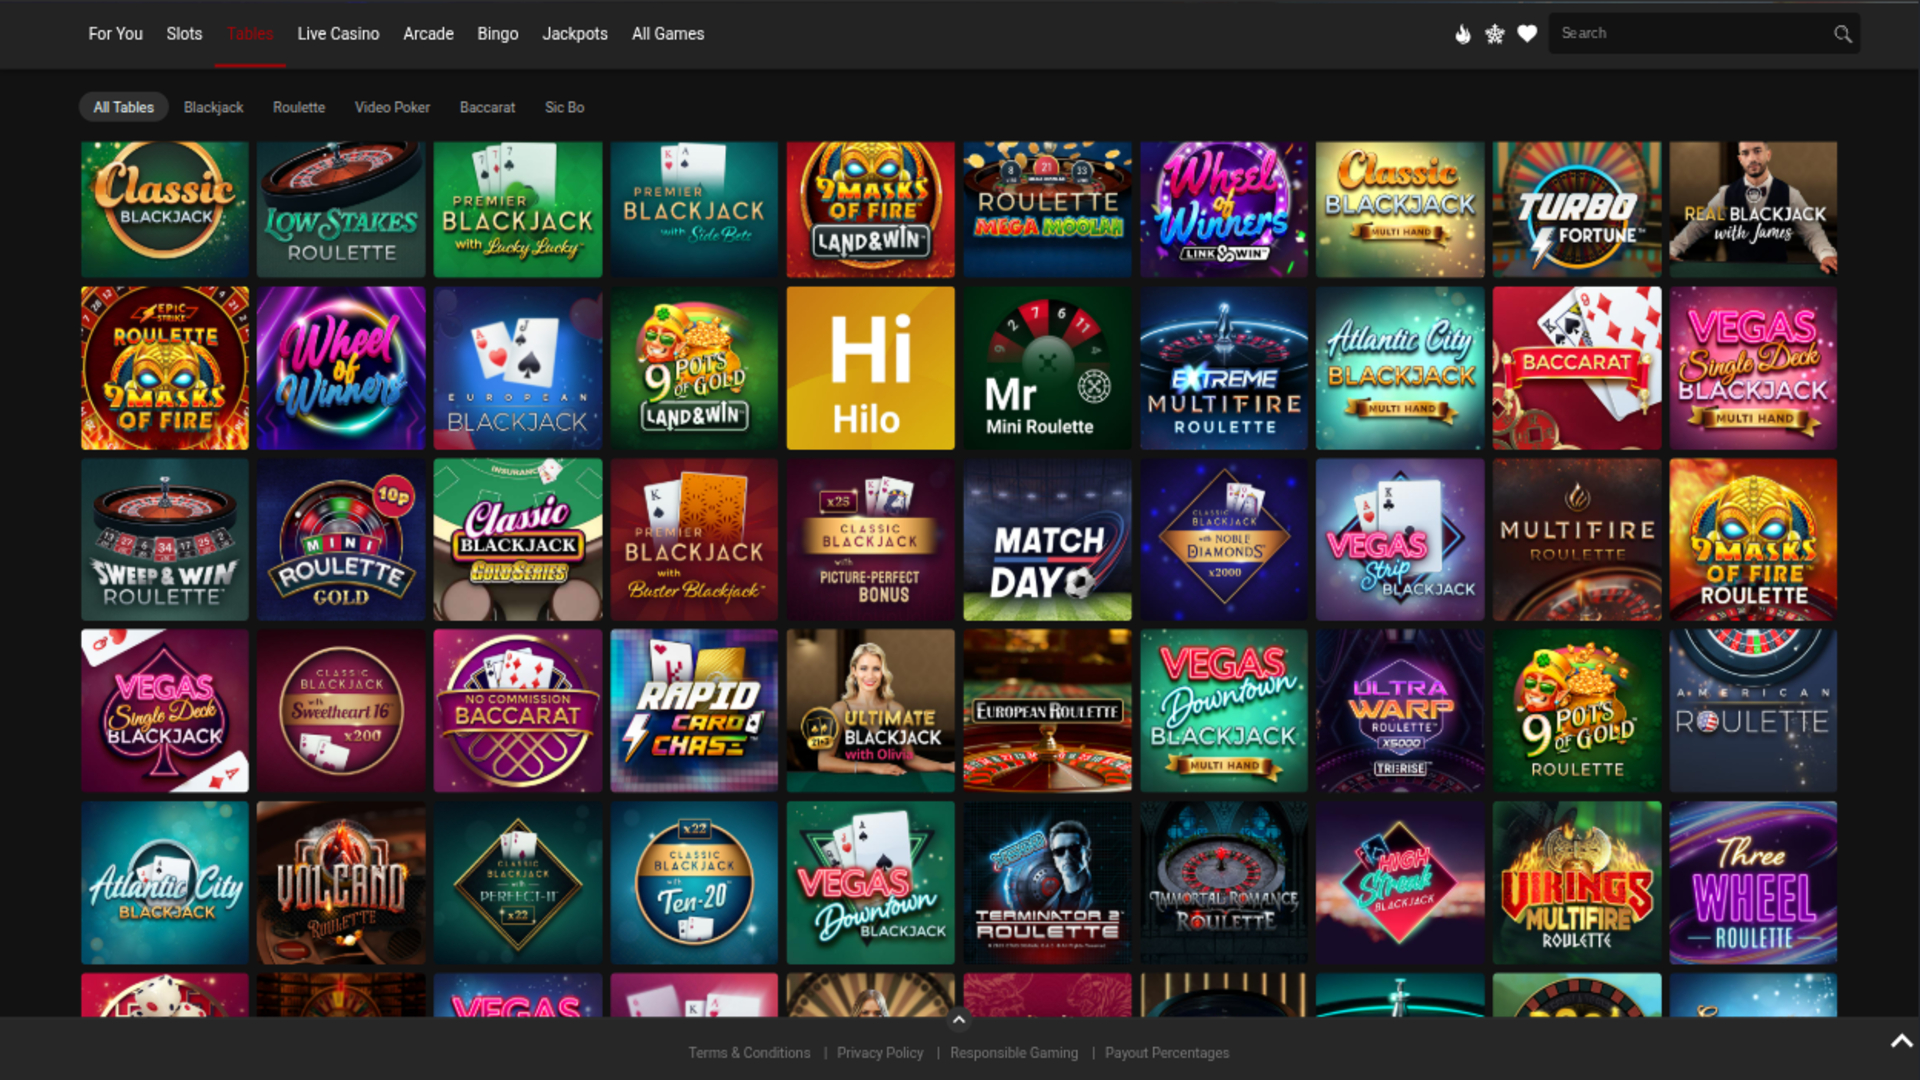Launch the Hi Hilo game tile
The width and height of the screenshot is (1920, 1080).
(870, 368)
